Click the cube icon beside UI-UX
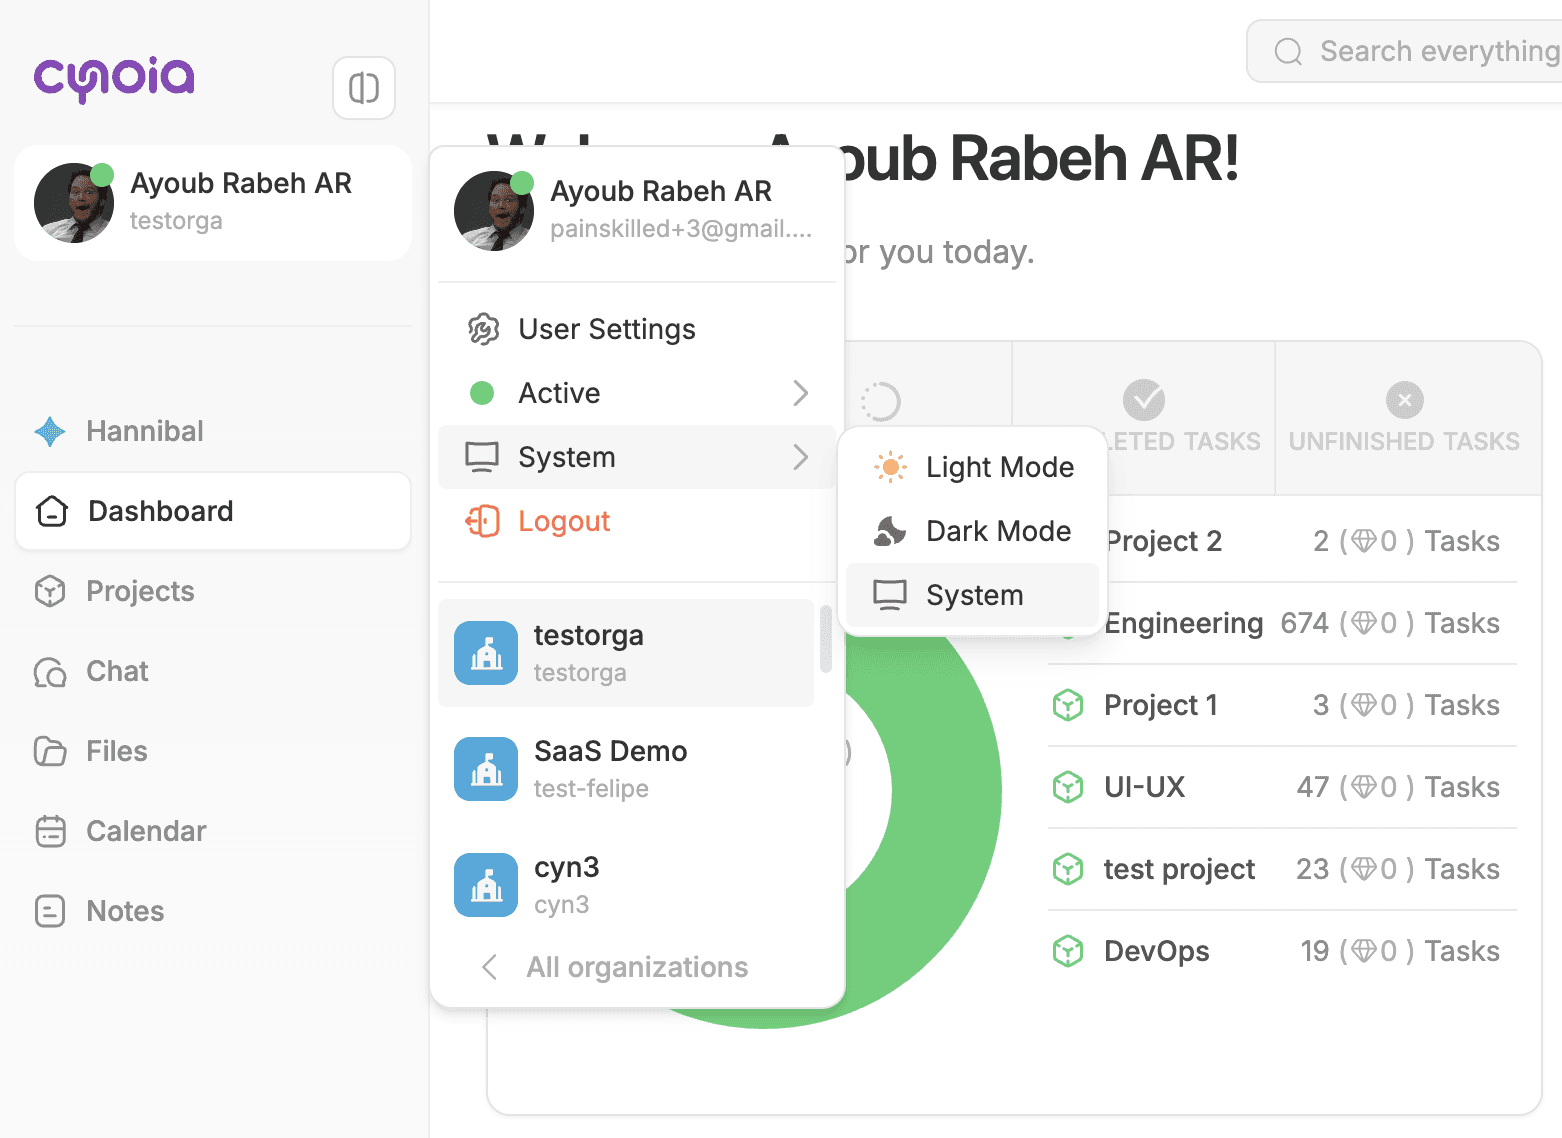The image size is (1562, 1138). point(1068,787)
